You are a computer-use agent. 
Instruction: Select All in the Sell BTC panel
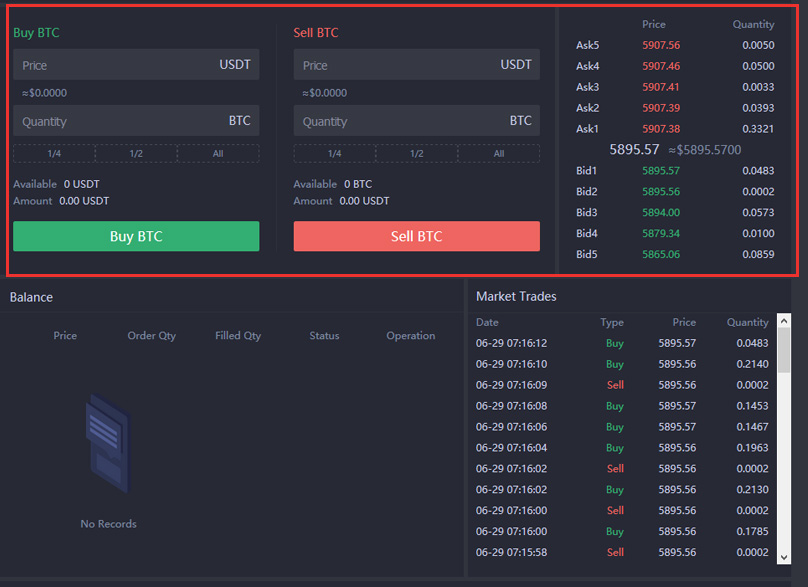tap(499, 154)
